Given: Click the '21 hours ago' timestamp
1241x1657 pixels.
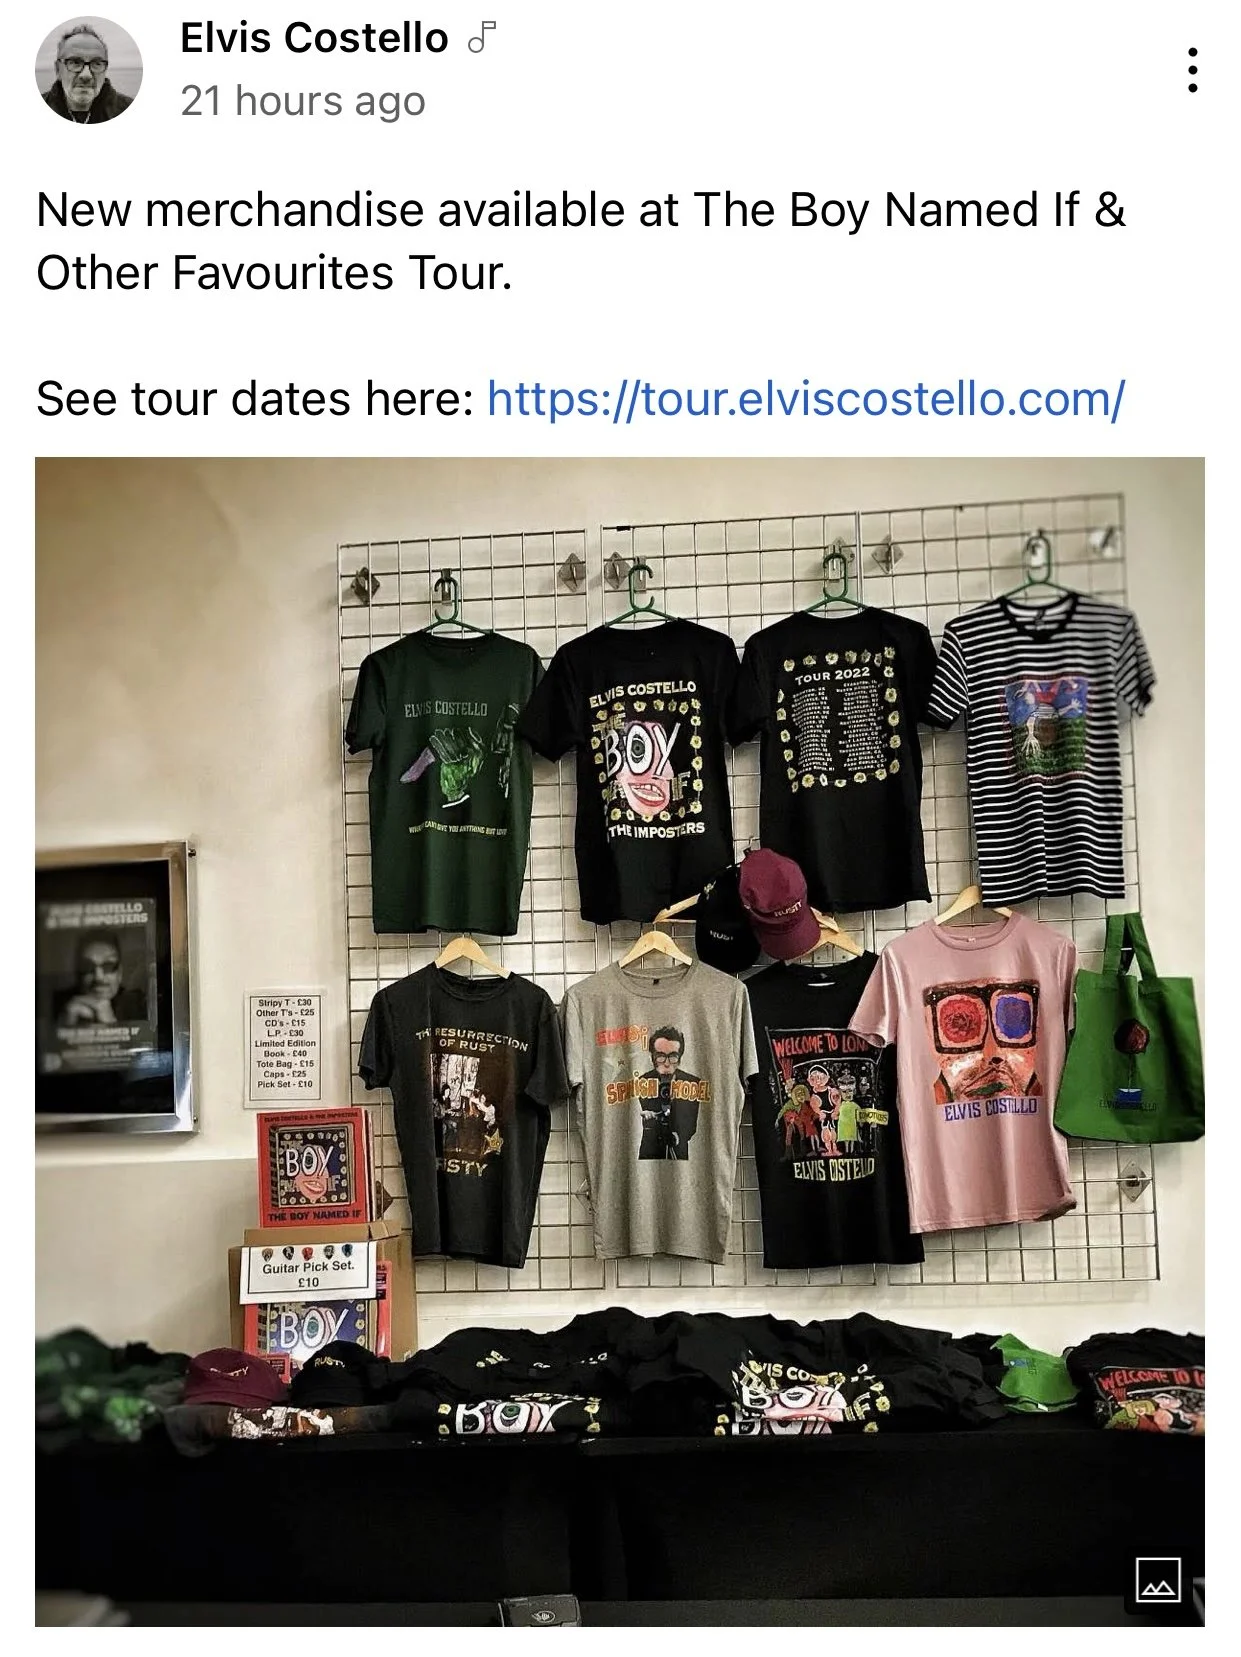Looking at the screenshot, I should pyautogui.click(x=303, y=101).
